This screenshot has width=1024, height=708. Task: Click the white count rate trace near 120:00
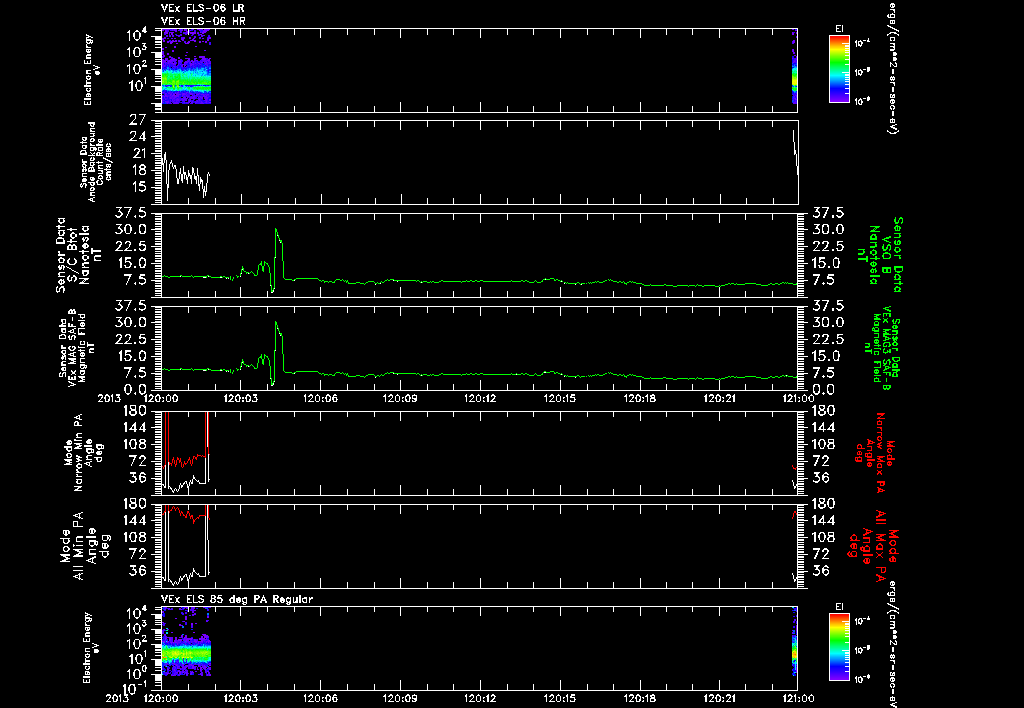[x=186, y=175]
